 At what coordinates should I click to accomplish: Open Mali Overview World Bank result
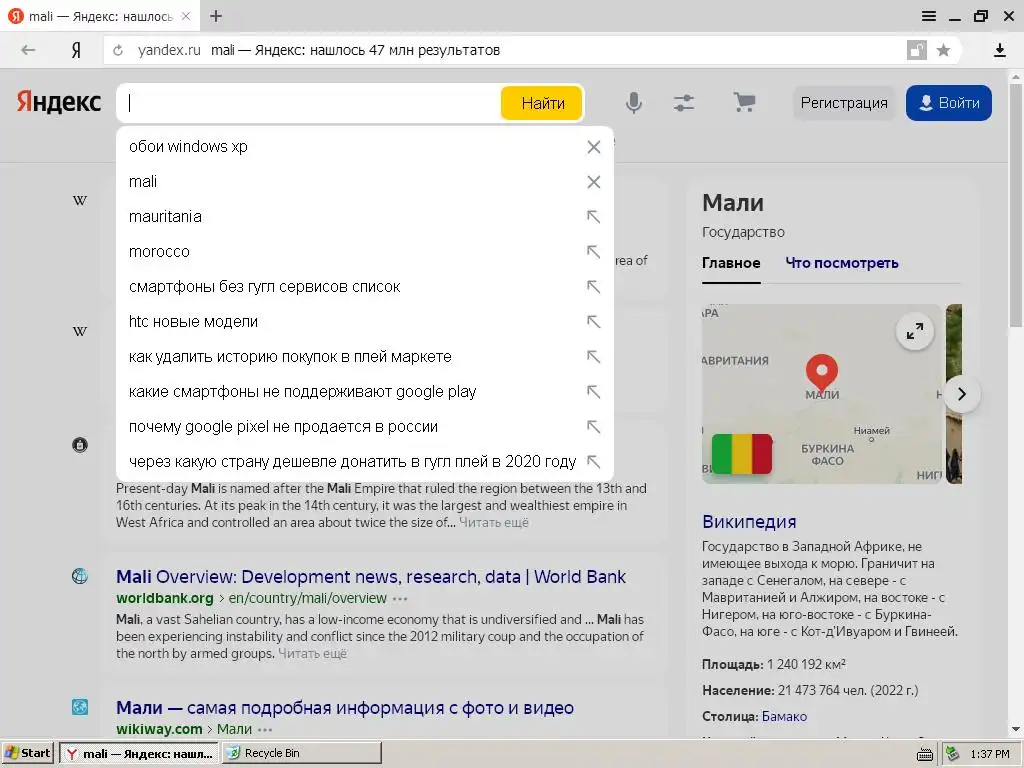[371, 577]
